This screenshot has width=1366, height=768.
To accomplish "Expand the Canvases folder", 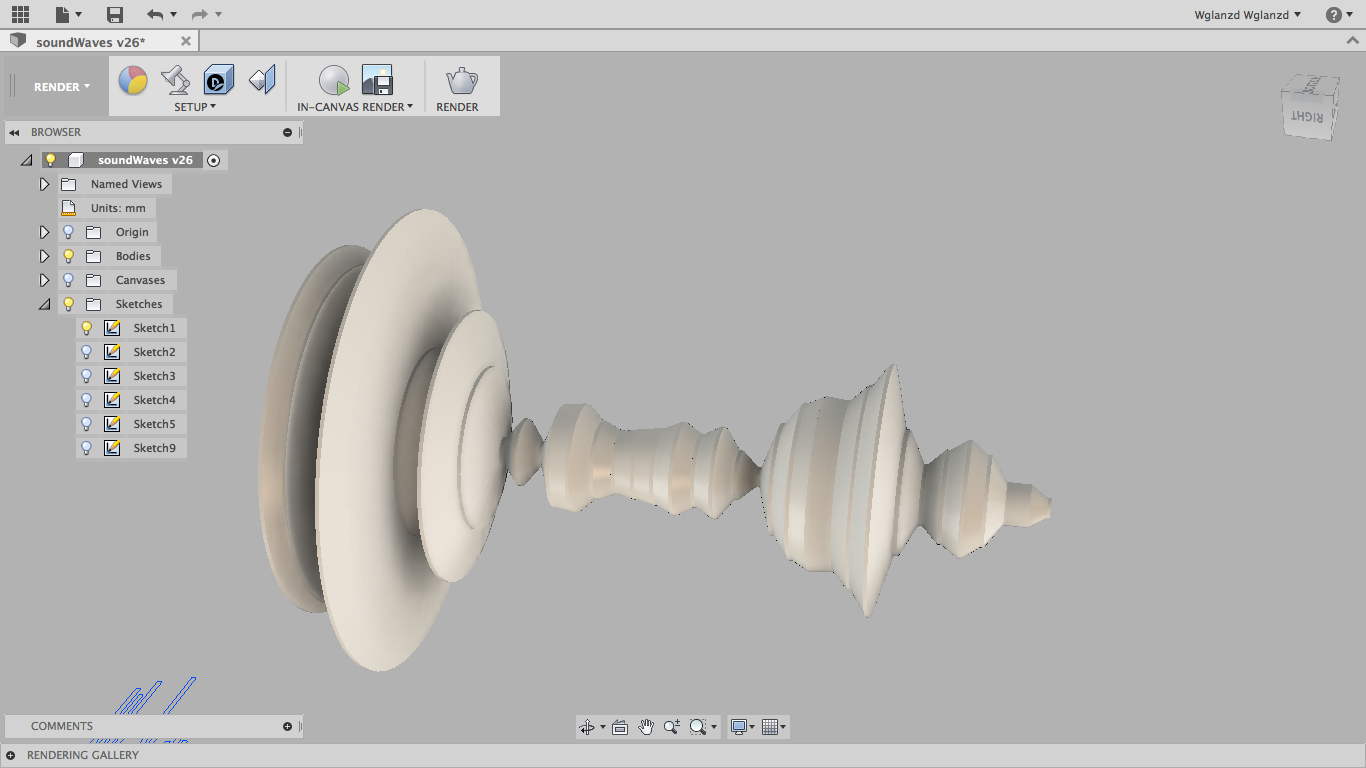I will (44, 280).
